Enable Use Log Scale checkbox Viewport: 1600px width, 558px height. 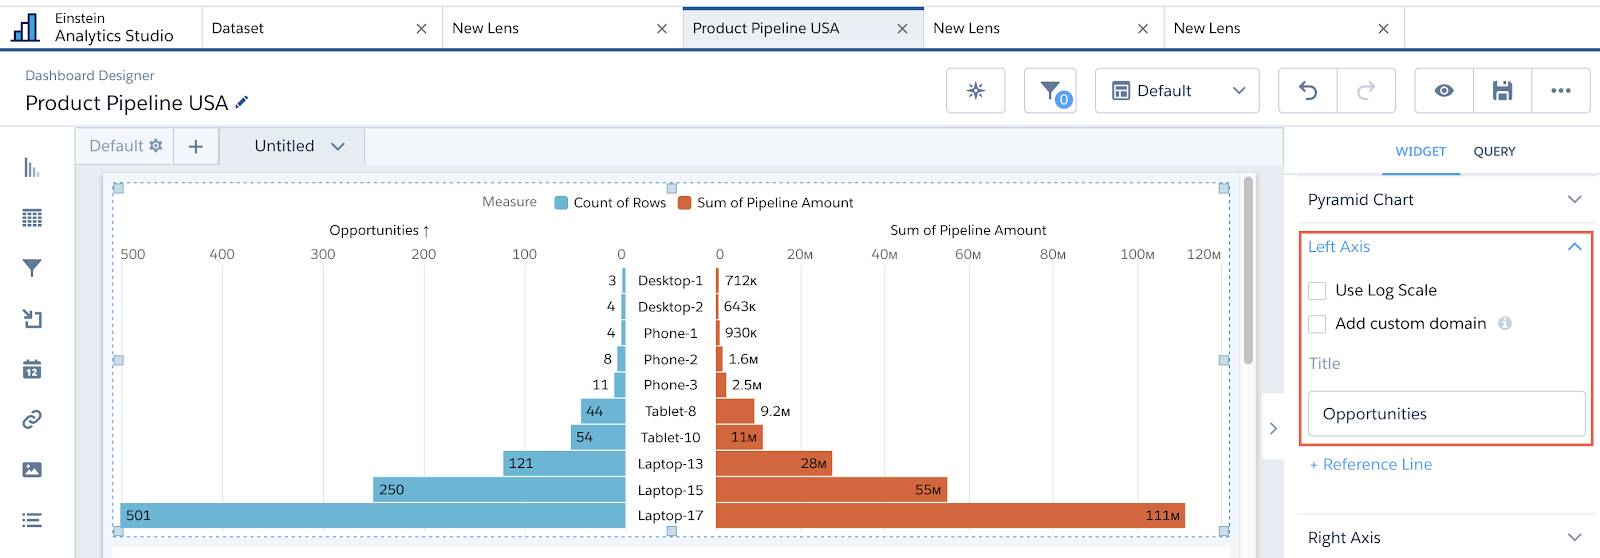click(1317, 290)
